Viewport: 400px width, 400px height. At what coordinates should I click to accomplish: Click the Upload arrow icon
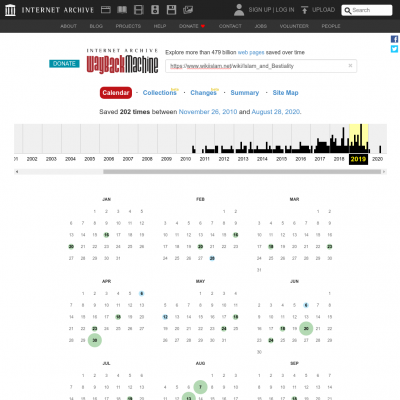click(x=304, y=10)
